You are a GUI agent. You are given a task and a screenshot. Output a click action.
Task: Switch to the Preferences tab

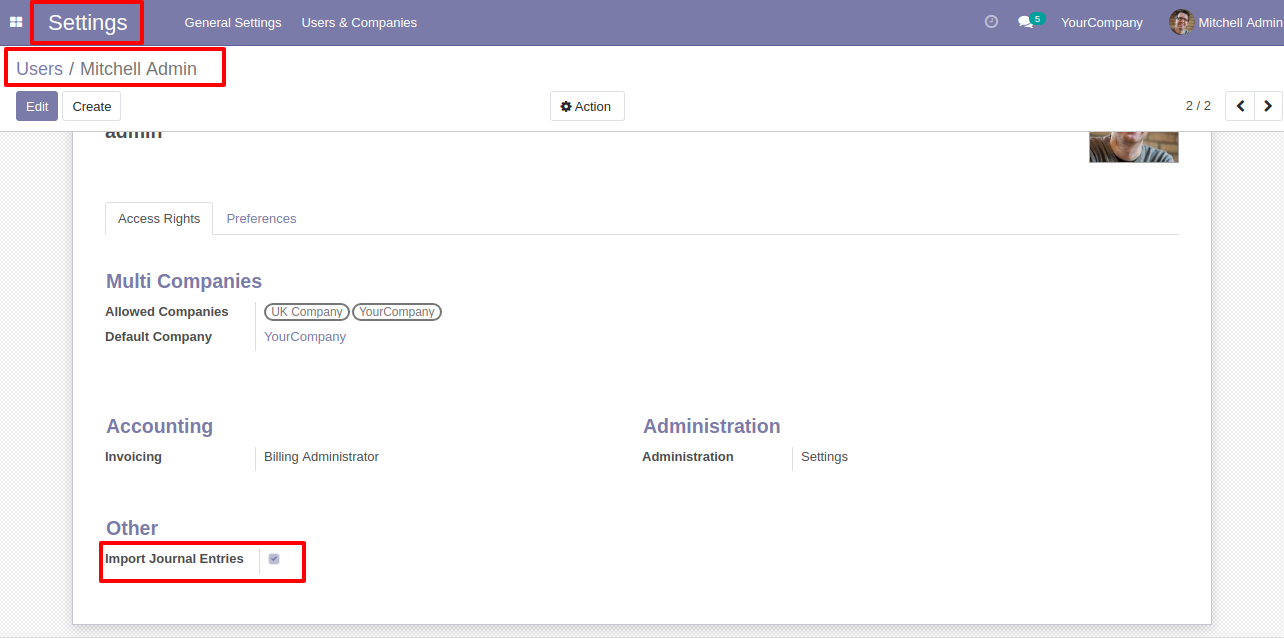(x=261, y=219)
